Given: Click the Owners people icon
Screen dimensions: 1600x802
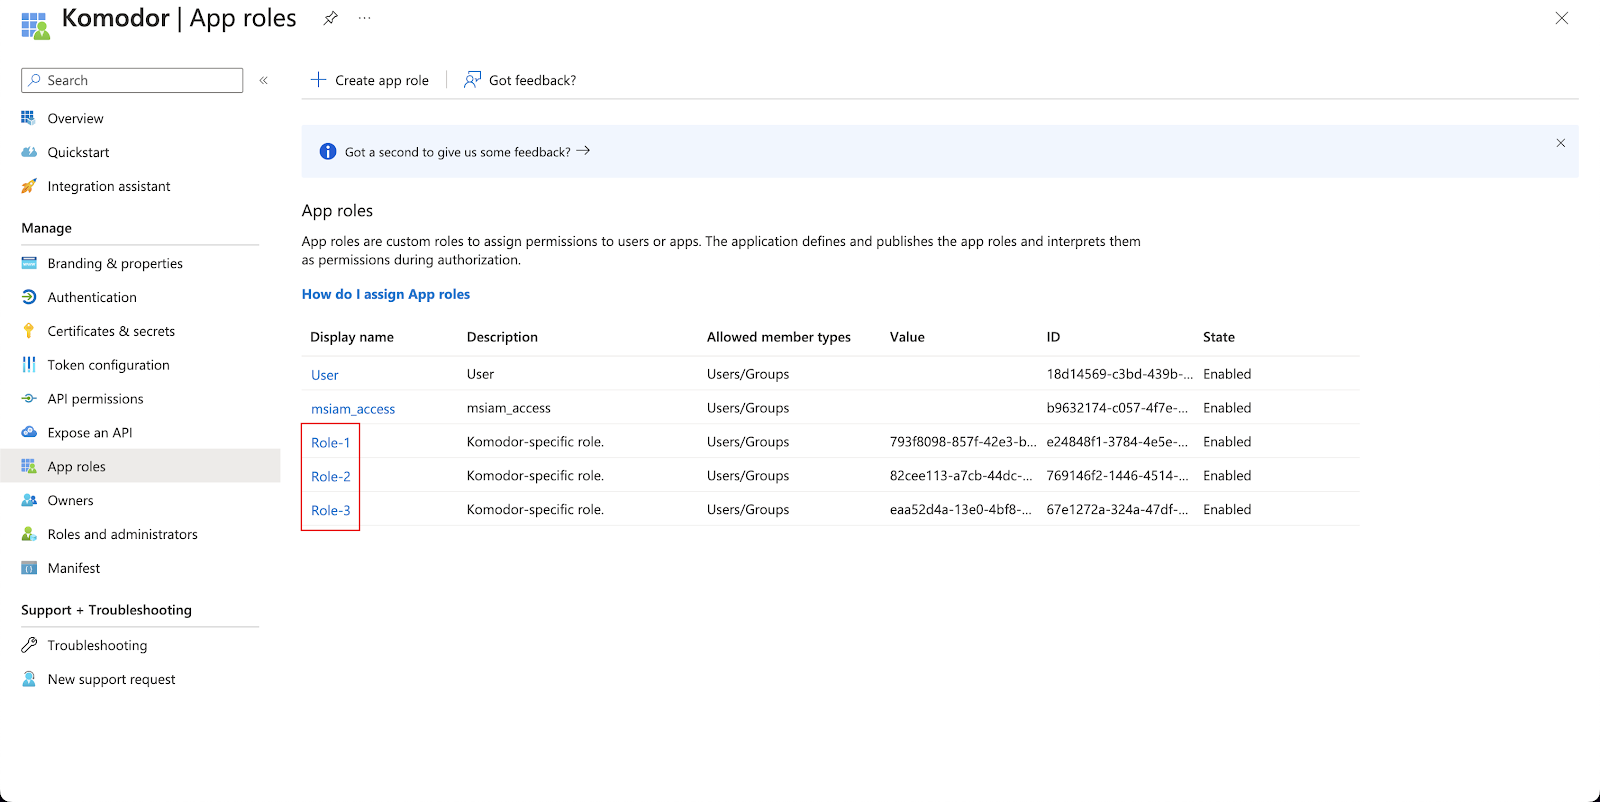Looking at the screenshot, I should [29, 500].
